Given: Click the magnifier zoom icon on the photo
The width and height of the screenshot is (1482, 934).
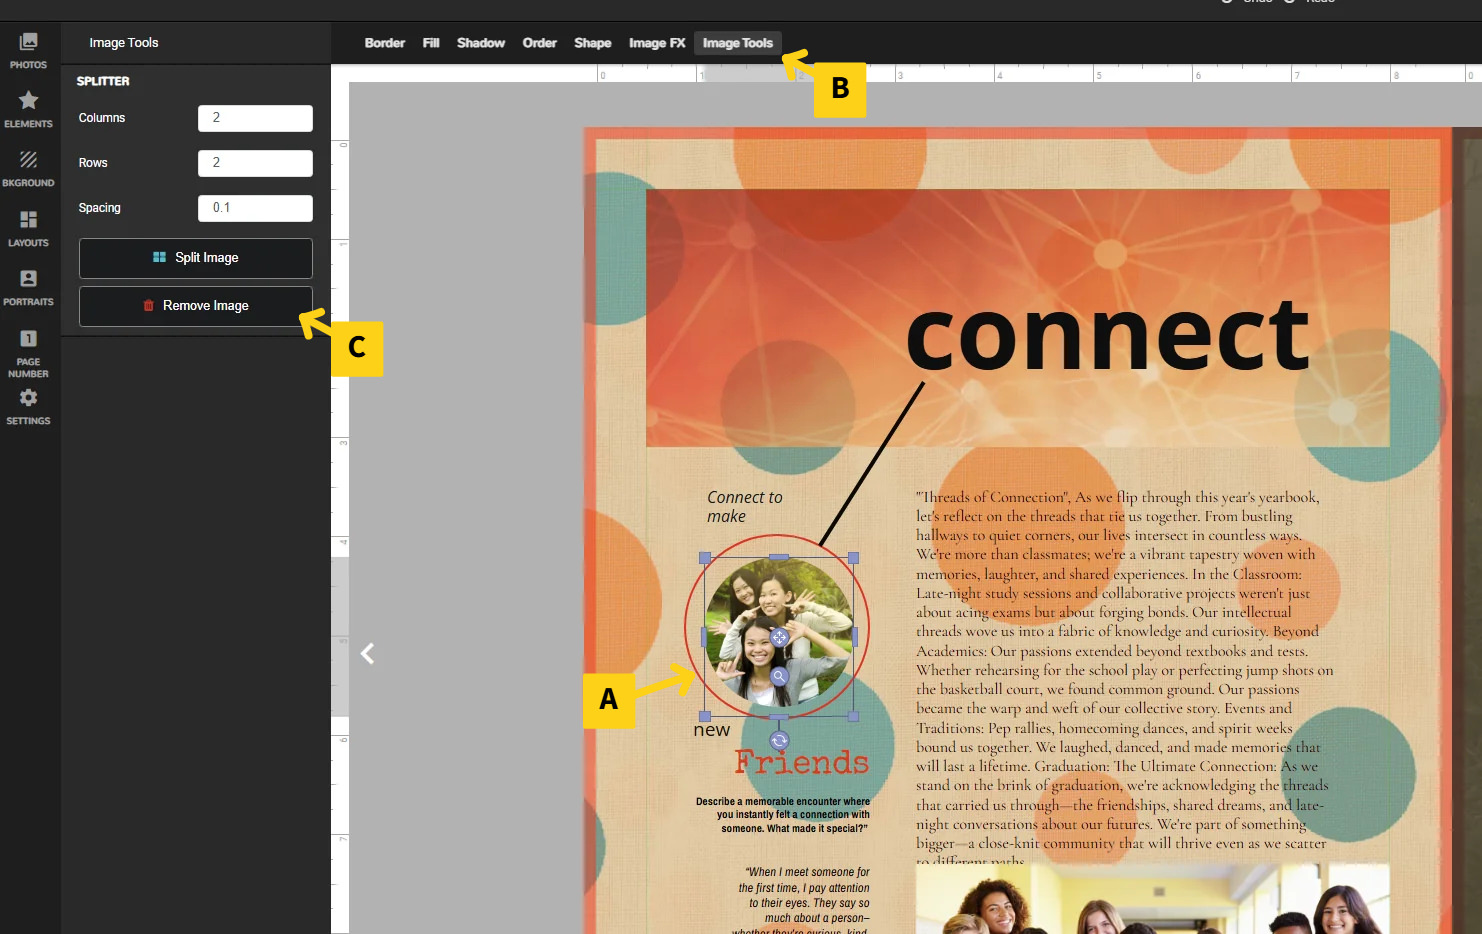Looking at the screenshot, I should coord(779,676).
